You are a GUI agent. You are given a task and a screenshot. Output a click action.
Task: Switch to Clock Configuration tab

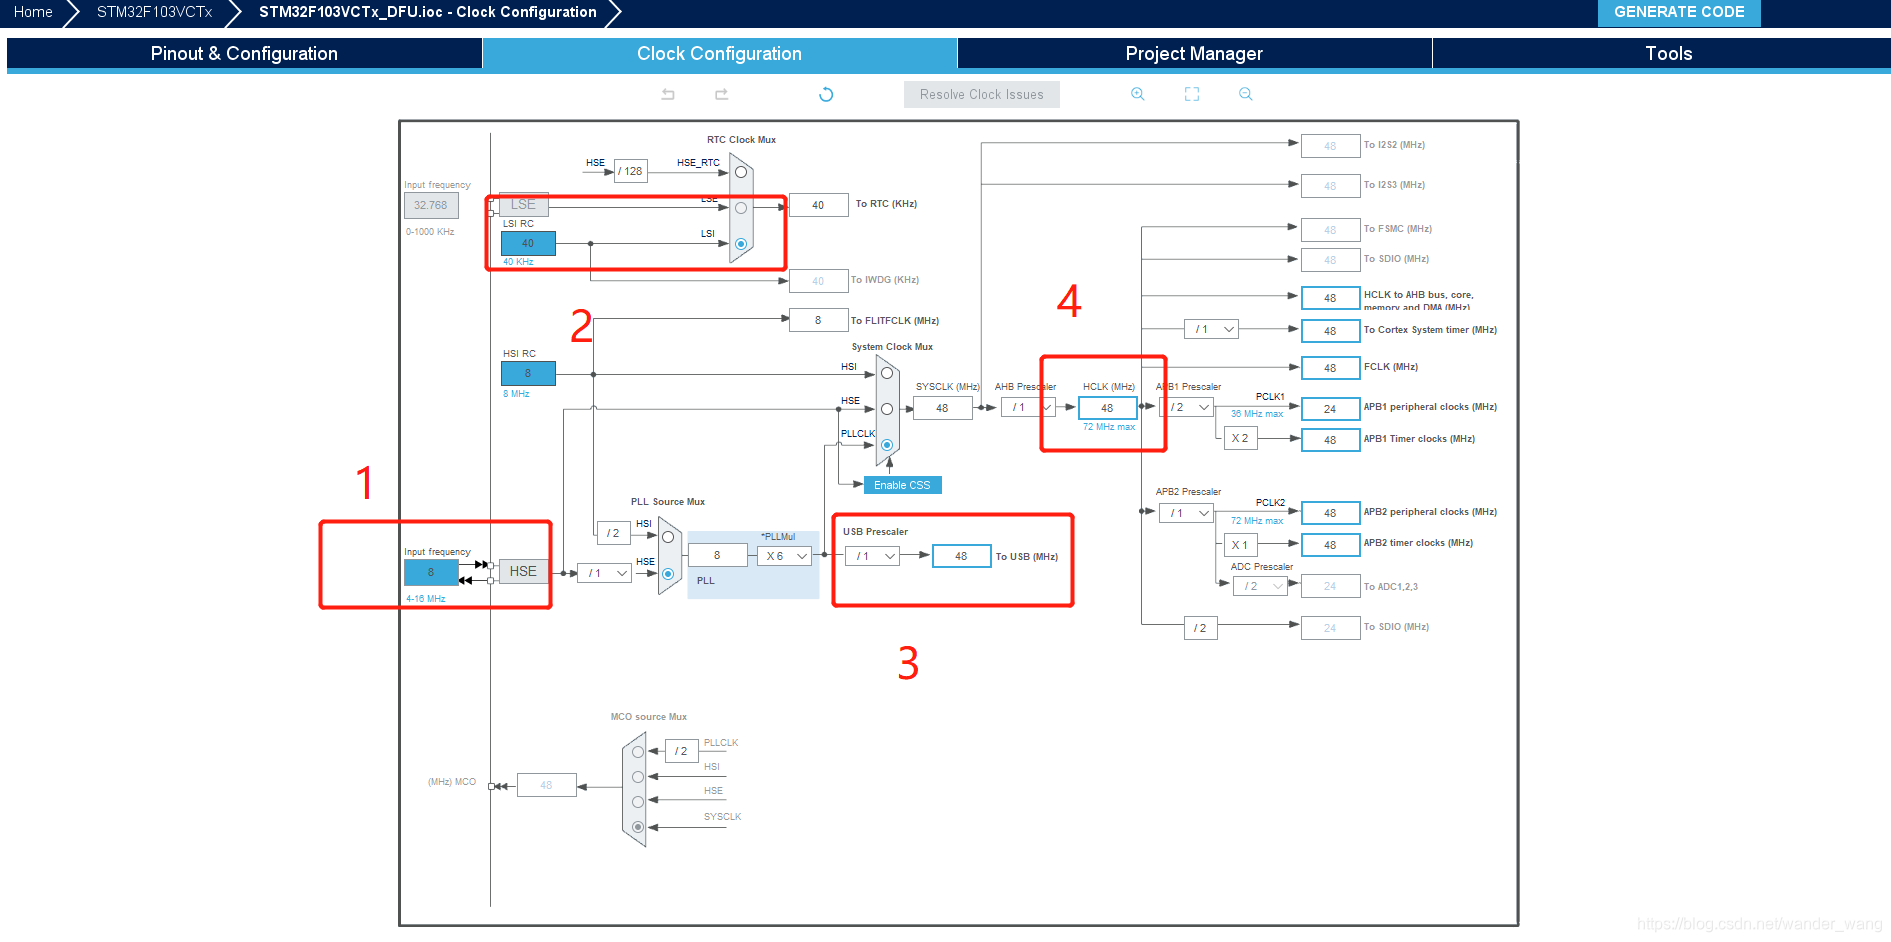click(719, 53)
